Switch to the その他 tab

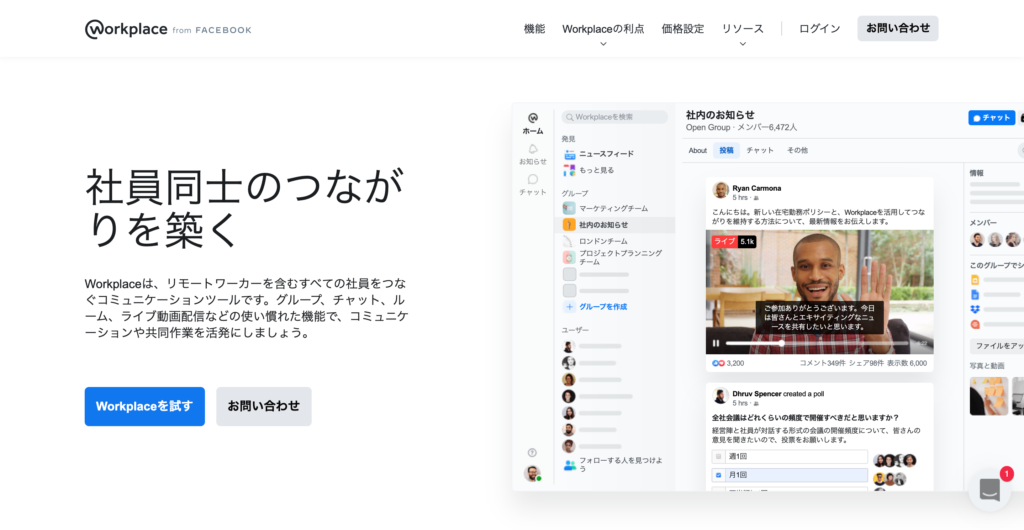(x=797, y=151)
